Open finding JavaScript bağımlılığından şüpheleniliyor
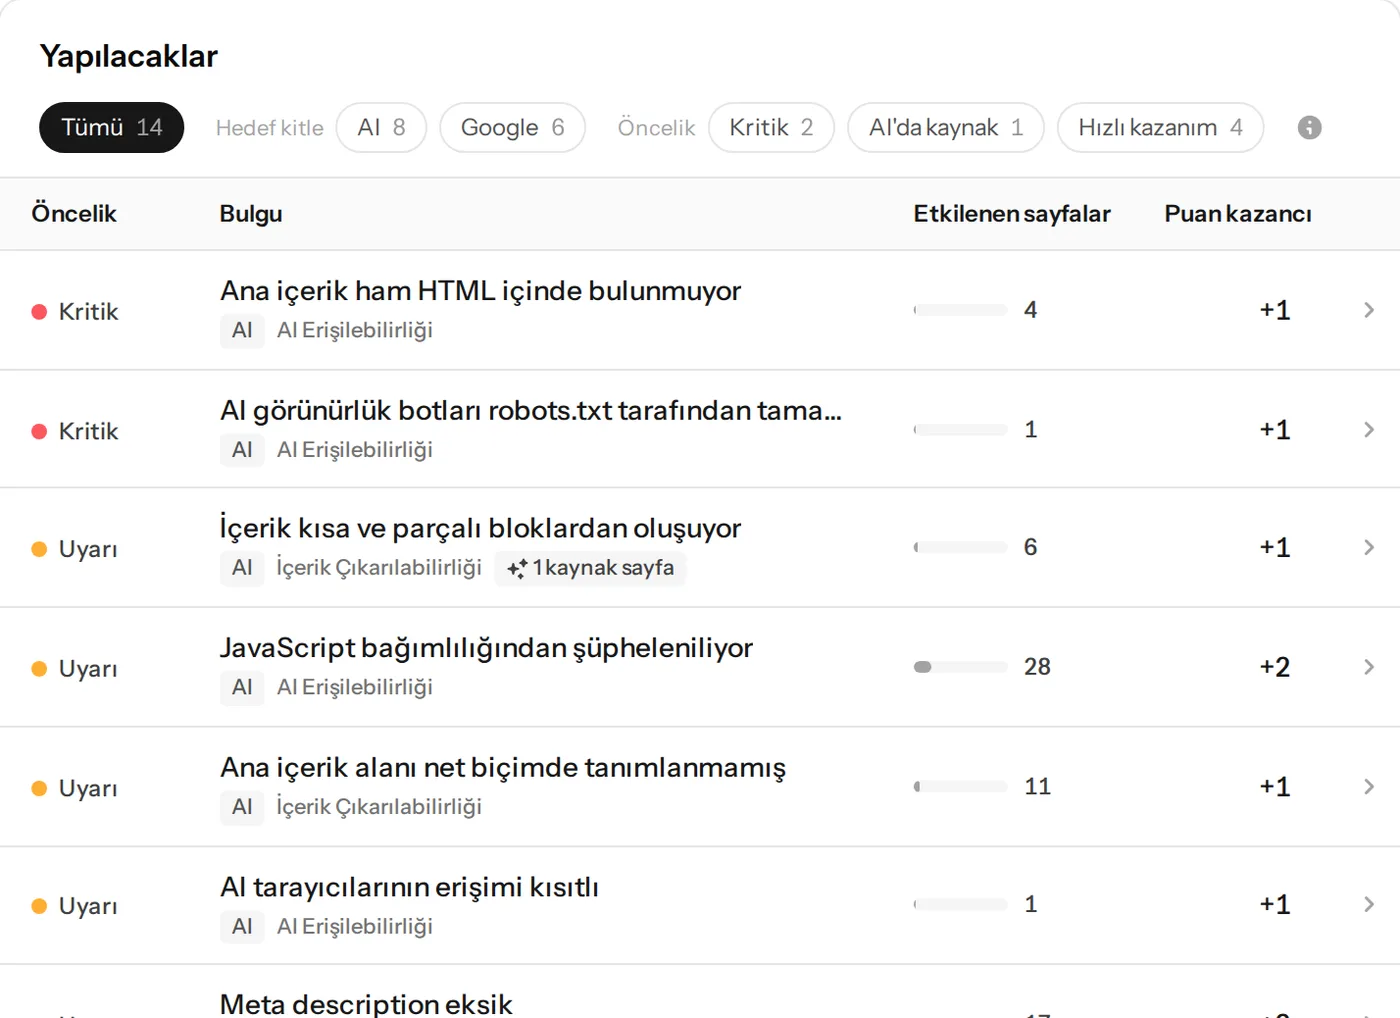This screenshot has width=1400, height=1018. (x=486, y=648)
